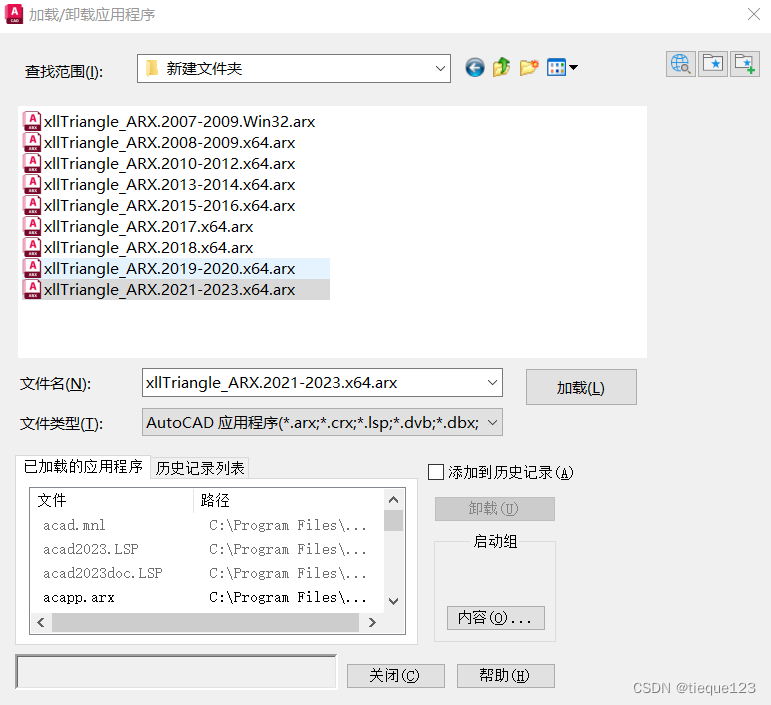Open the Favorites folder icon
Viewport: 771px width, 705px height.
713,64
